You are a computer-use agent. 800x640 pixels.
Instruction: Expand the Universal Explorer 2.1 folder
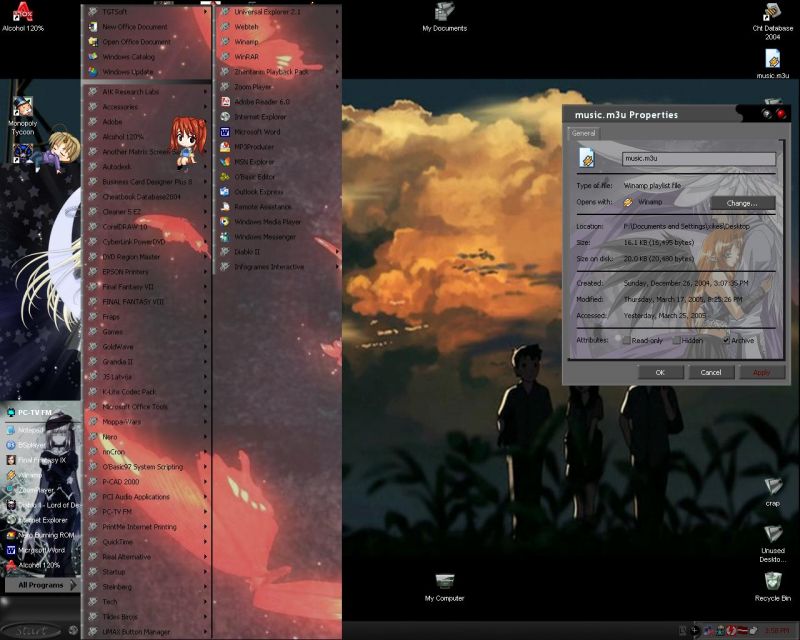coord(278,11)
